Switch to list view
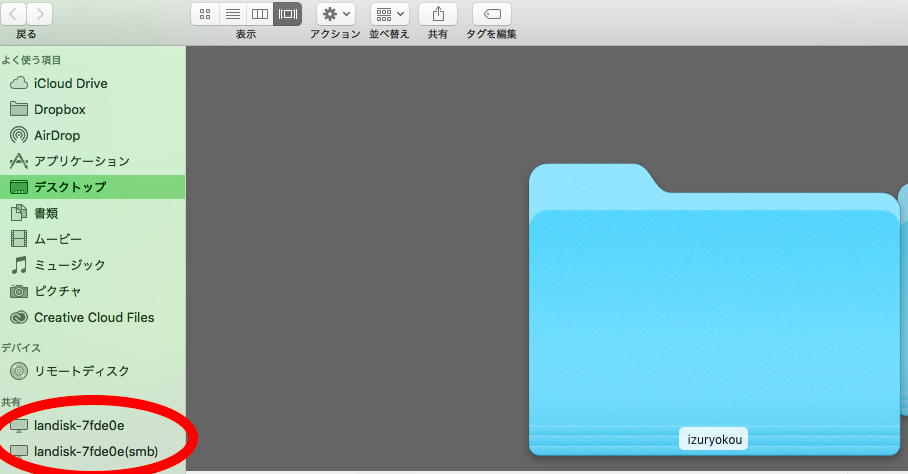The width and height of the screenshot is (908, 474). (x=233, y=14)
